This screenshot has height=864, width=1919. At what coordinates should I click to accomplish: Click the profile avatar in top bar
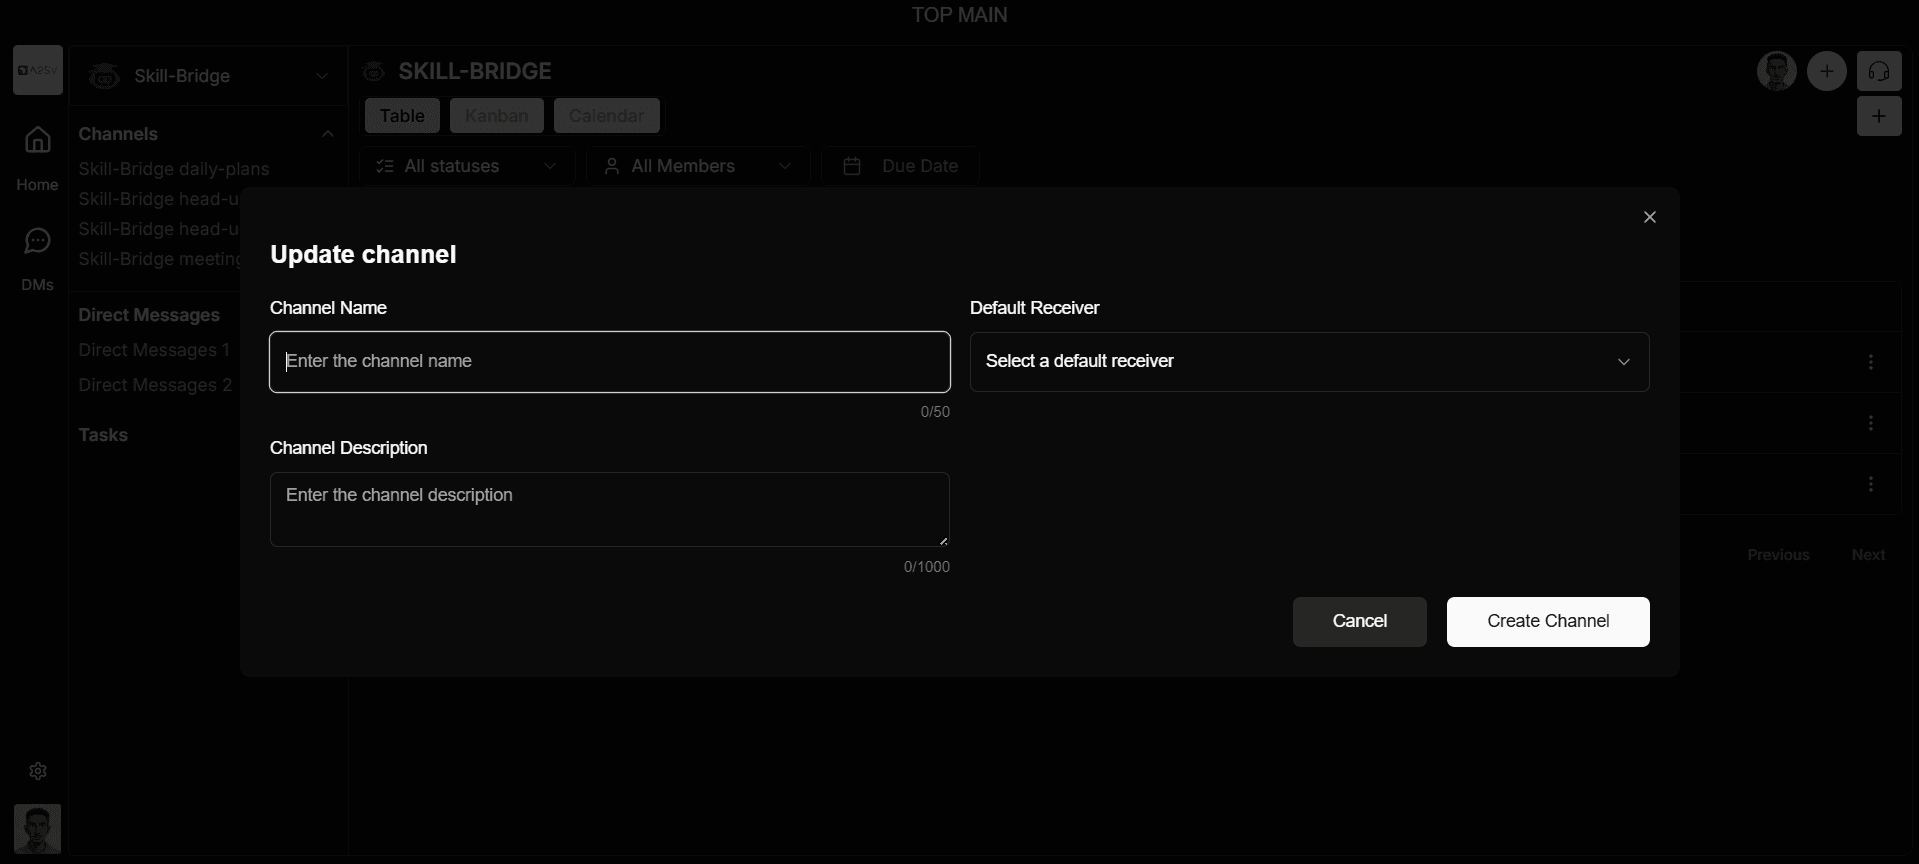(1777, 72)
